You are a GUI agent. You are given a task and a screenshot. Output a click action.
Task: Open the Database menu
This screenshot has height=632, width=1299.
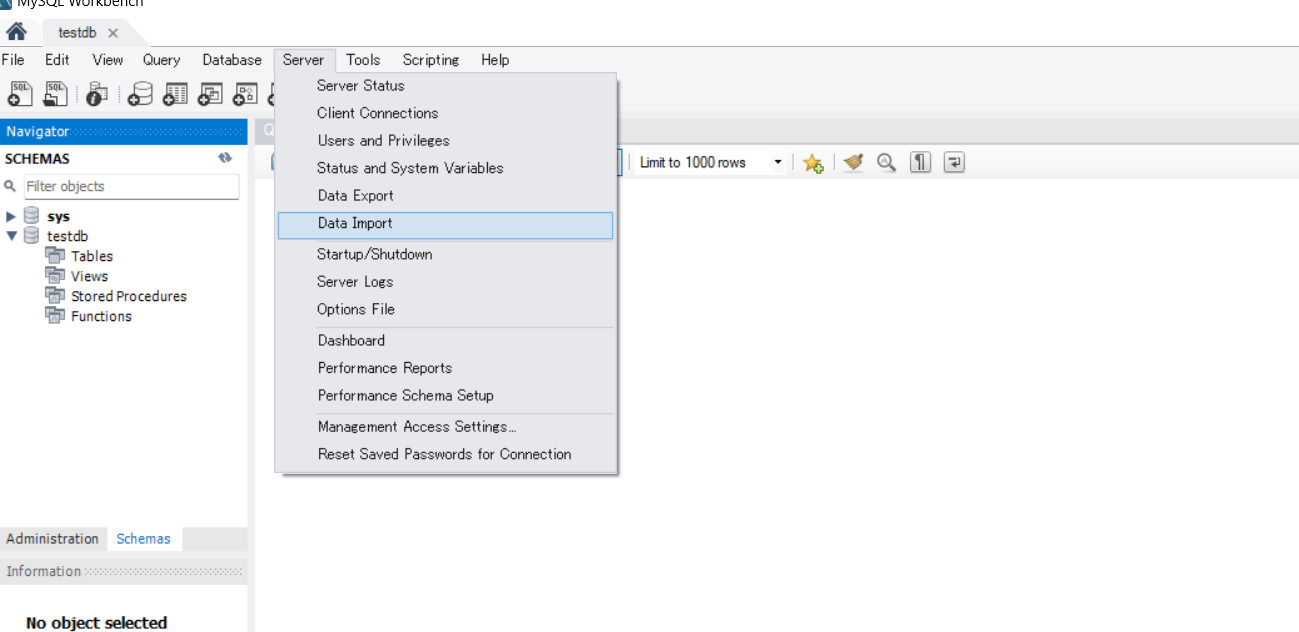point(232,60)
